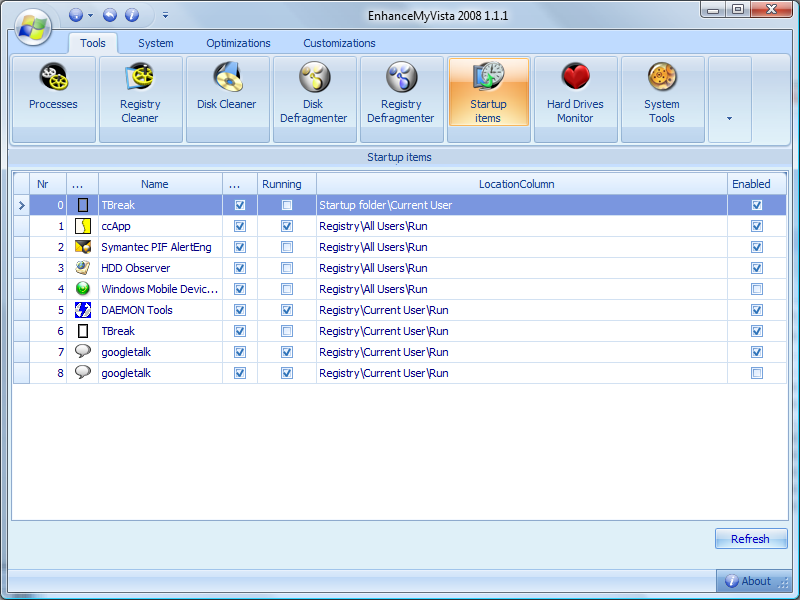
Task: Click the row header for googletalk row 7
Action: tap(21, 352)
